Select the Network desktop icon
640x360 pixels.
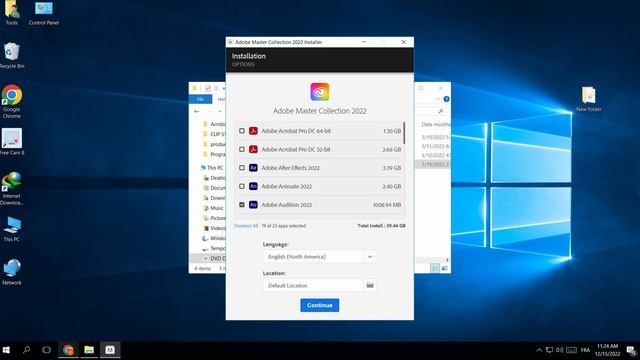[x=12, y=272]
